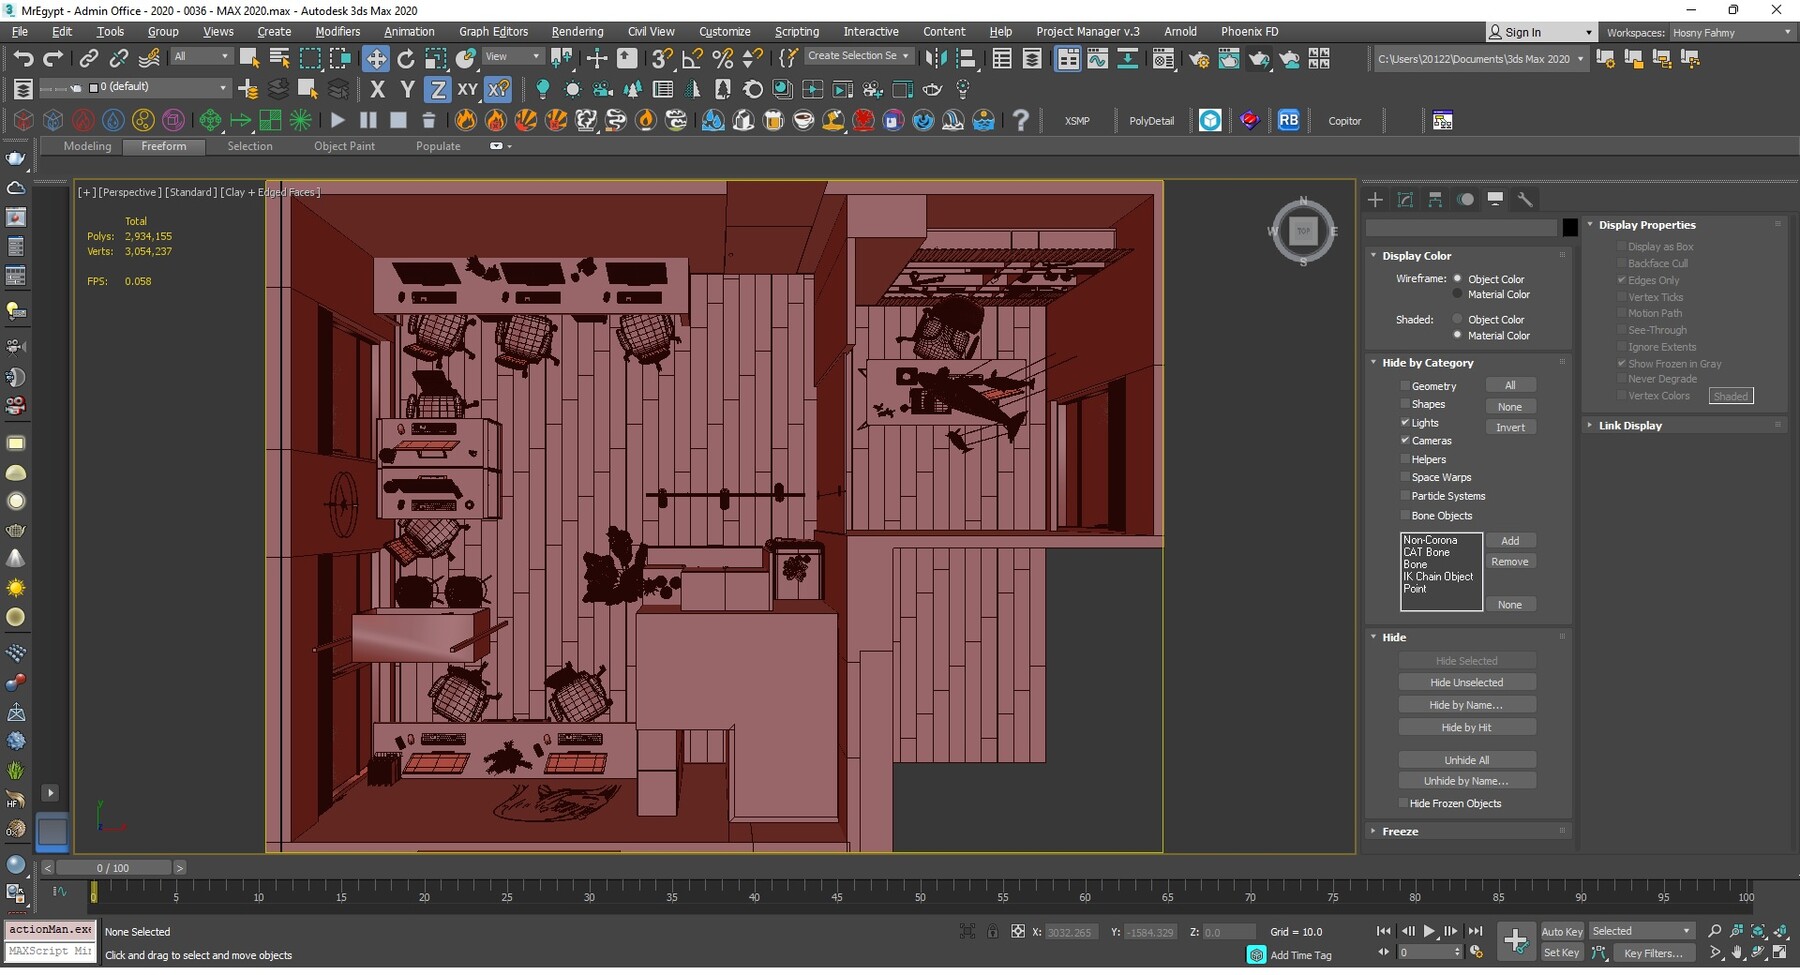Screen dimensions: 1800x975
Task: Open the Hierarchy panel icon
Action: 1435,200
